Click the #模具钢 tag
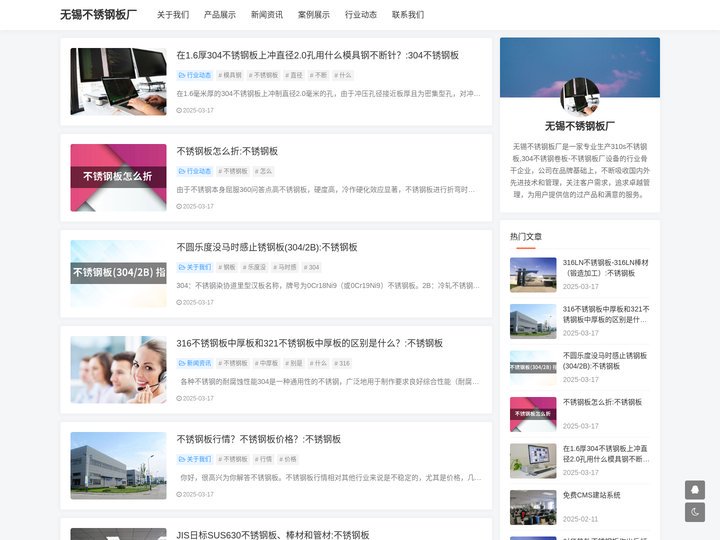The height and width of the screenshot is (540, 720). coord(230,75)
